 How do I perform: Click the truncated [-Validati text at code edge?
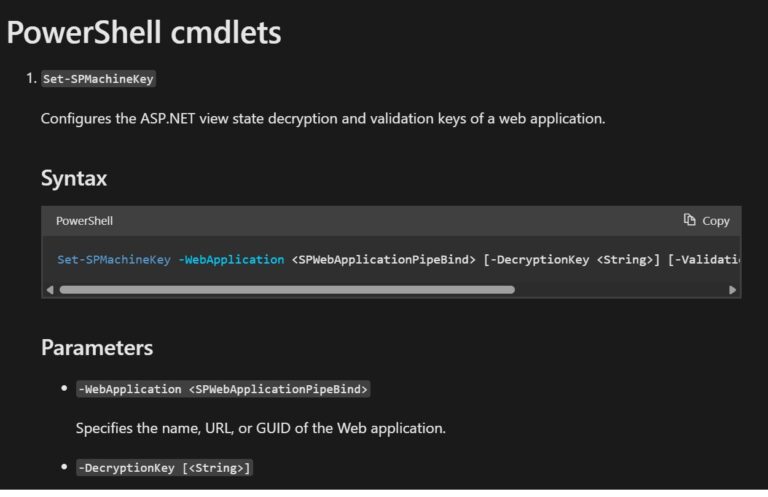704,260
